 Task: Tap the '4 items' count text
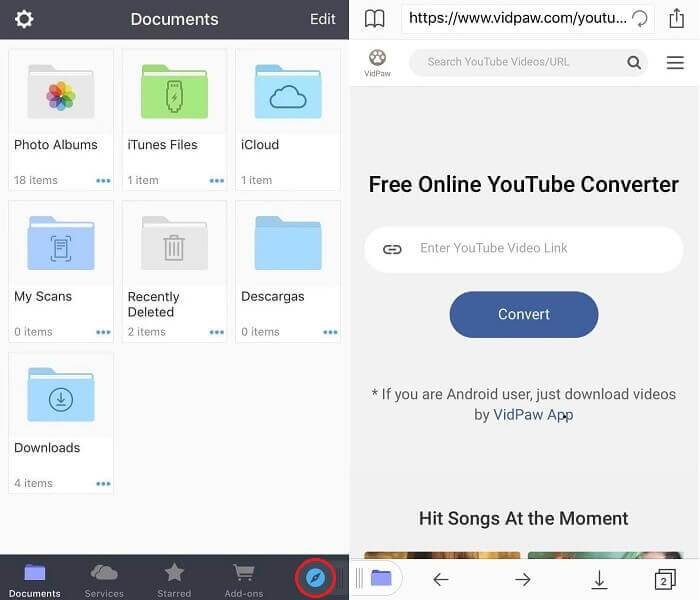coord(33,483)
